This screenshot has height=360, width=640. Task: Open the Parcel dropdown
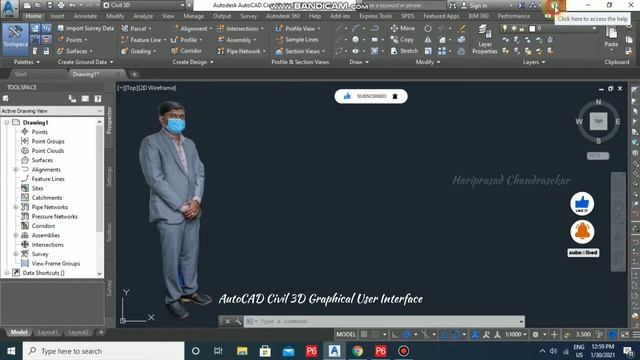[x=136, y=28]
